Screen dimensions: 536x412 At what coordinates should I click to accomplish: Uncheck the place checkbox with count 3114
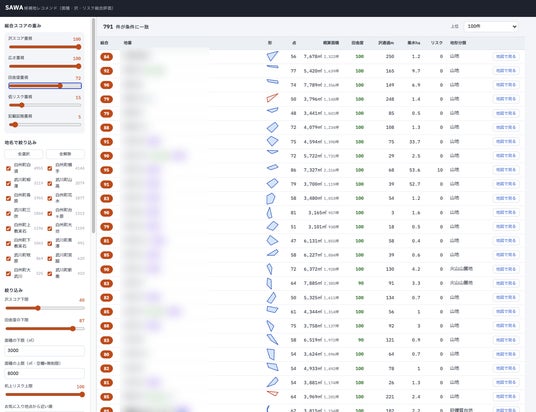pyautogui.click(x=9, y=183)
